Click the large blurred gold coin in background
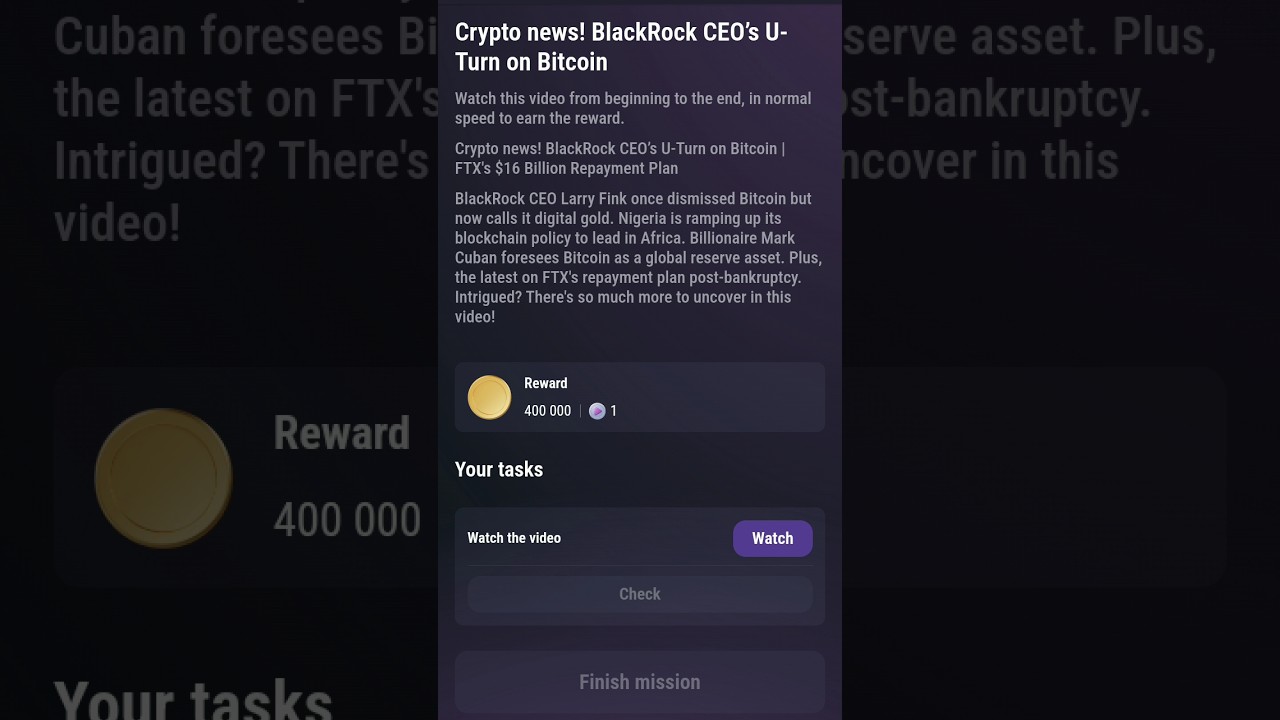Image resolution: width=1280 pixels, height=720 pixels. point(163,478)
